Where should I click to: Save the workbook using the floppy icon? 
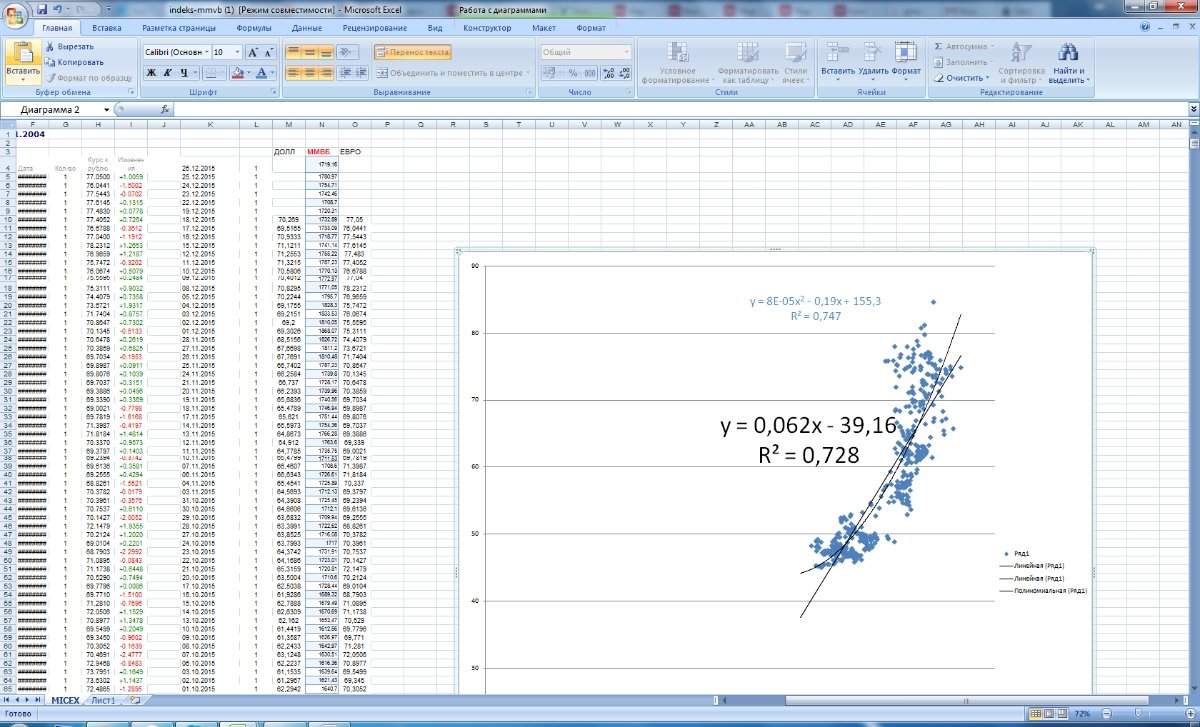pos(42,8)
